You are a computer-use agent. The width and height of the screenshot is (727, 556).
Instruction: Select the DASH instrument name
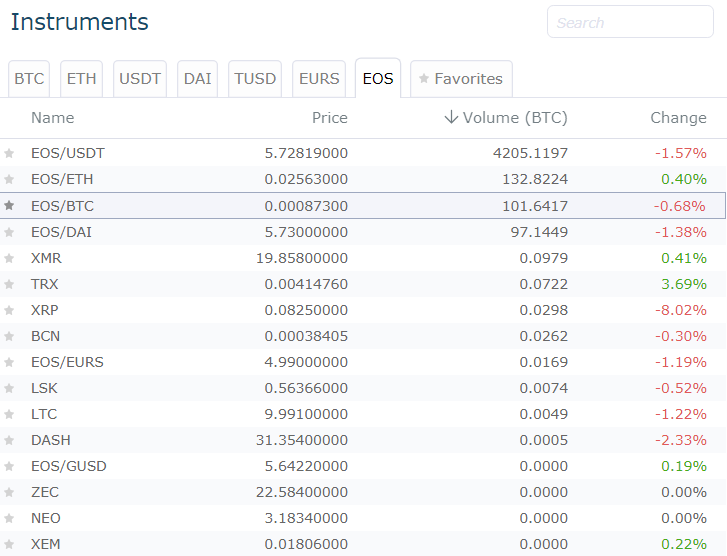click(x=51, y=440)
